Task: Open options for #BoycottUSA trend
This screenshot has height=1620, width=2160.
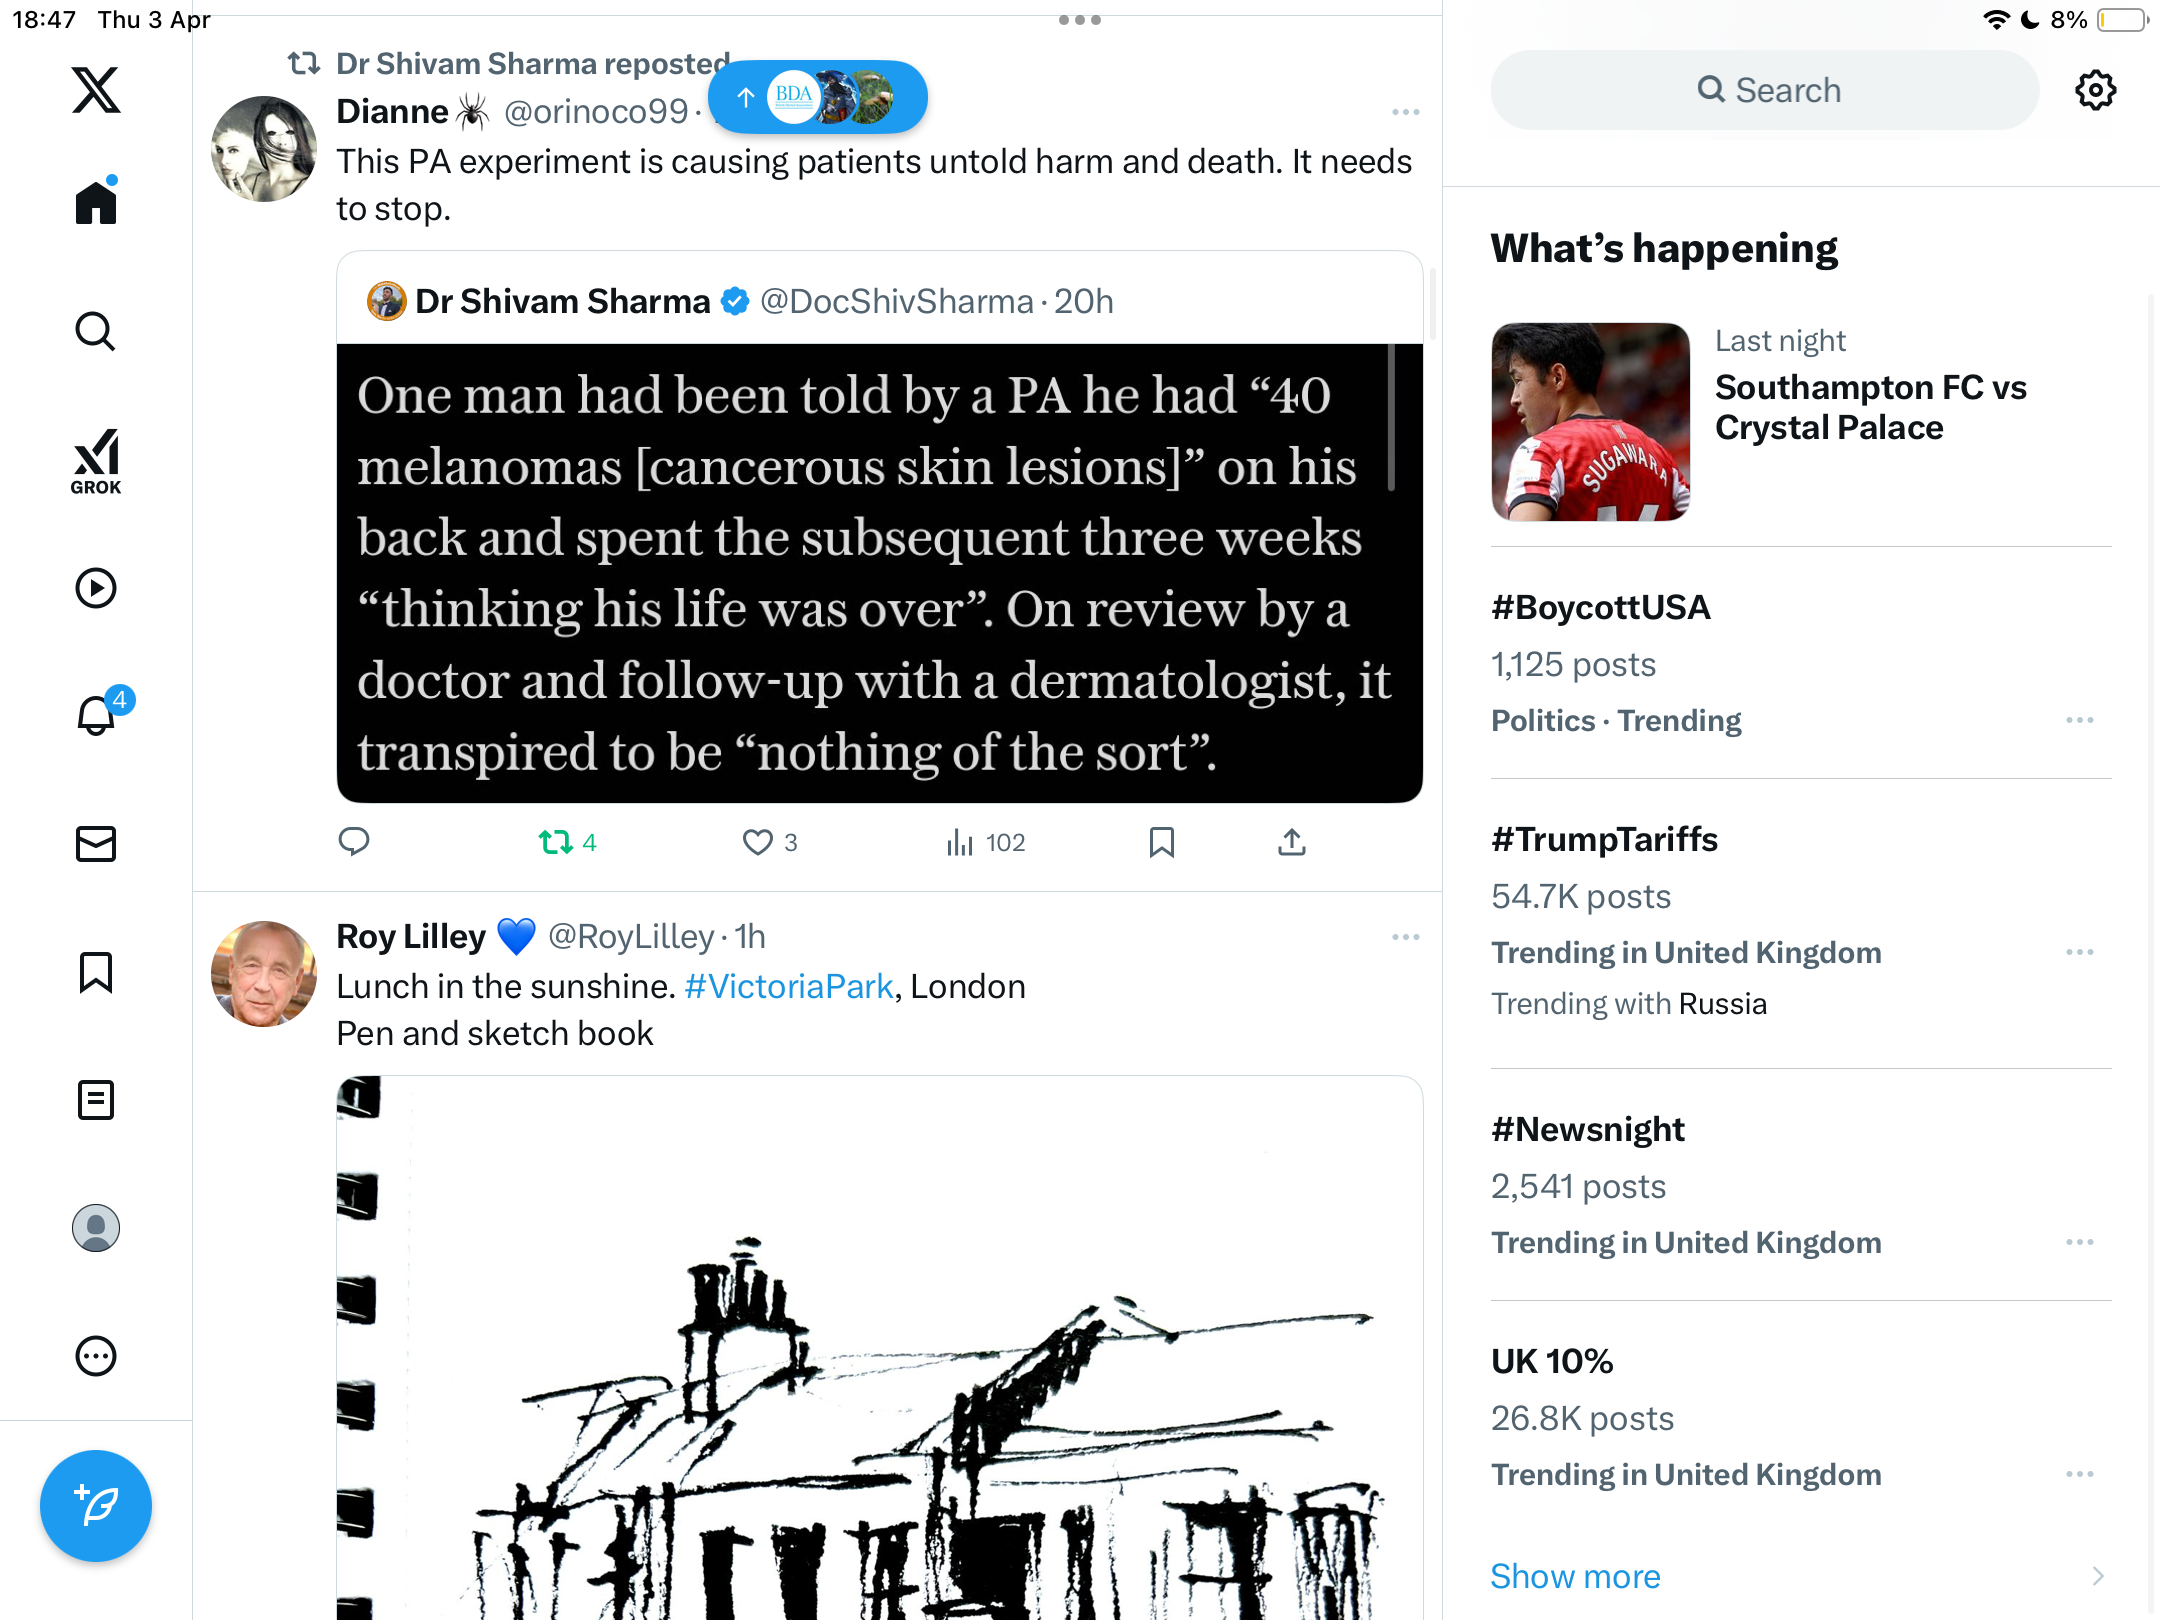Action: coord(2080,720)
